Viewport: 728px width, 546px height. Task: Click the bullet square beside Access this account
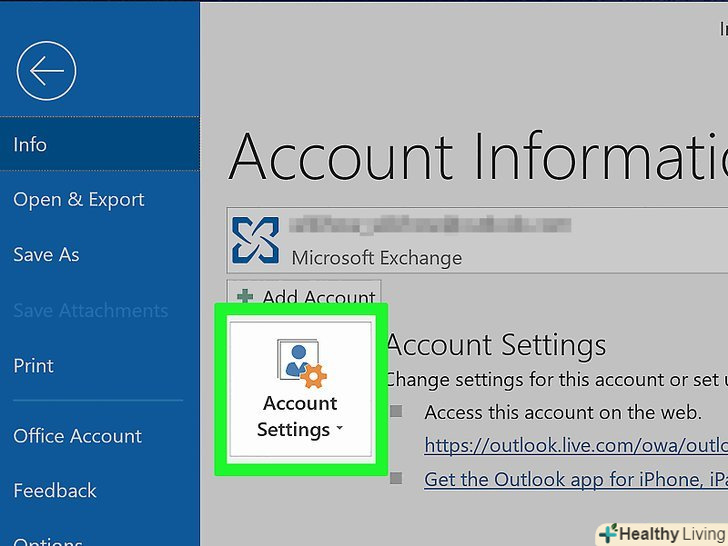pos(396,412)
